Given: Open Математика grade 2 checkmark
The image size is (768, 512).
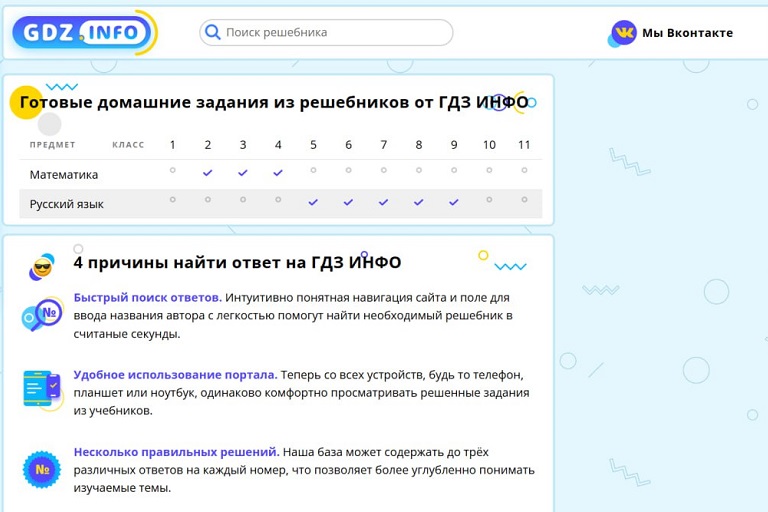Looking at the screenshot, I should (208, 173).
